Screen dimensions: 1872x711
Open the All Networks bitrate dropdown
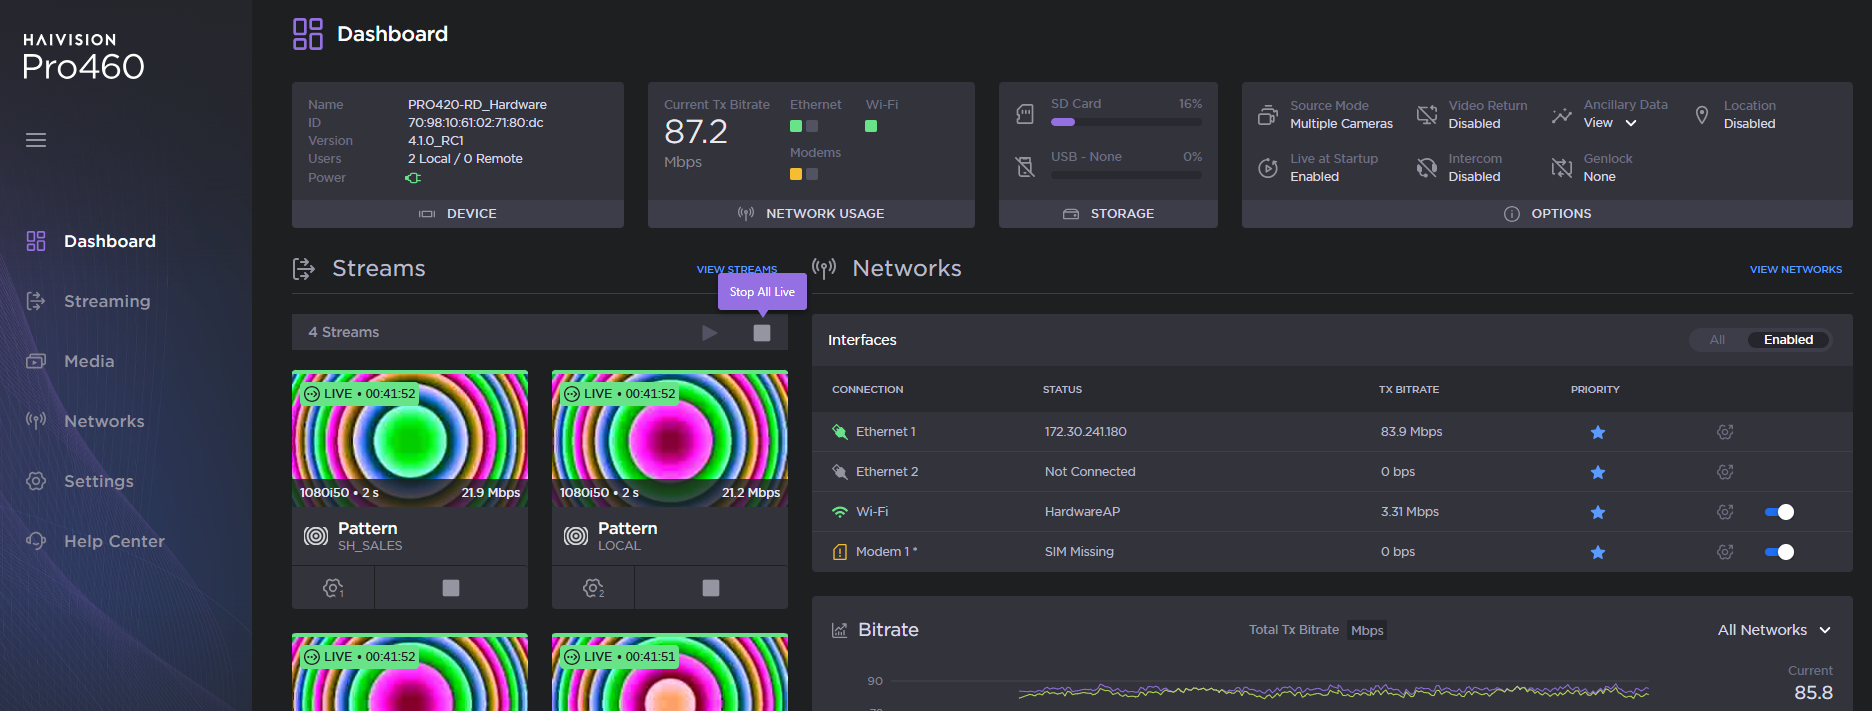click(1774, 630)
